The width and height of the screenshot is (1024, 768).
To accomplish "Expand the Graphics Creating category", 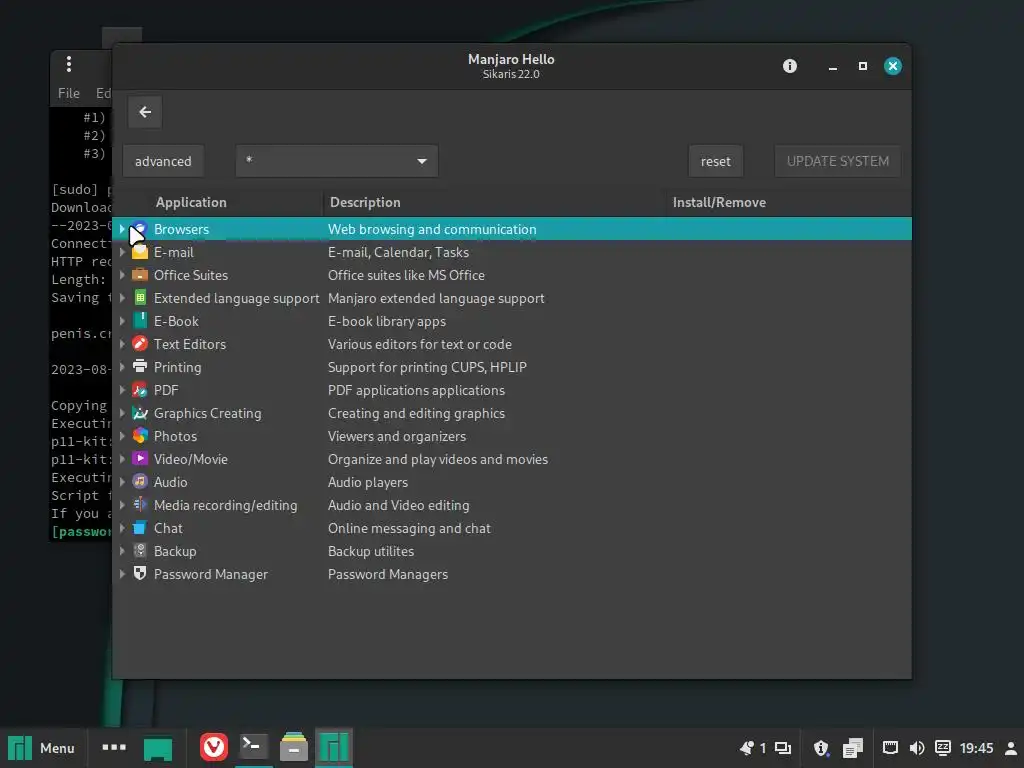I will tap(122, 413).
